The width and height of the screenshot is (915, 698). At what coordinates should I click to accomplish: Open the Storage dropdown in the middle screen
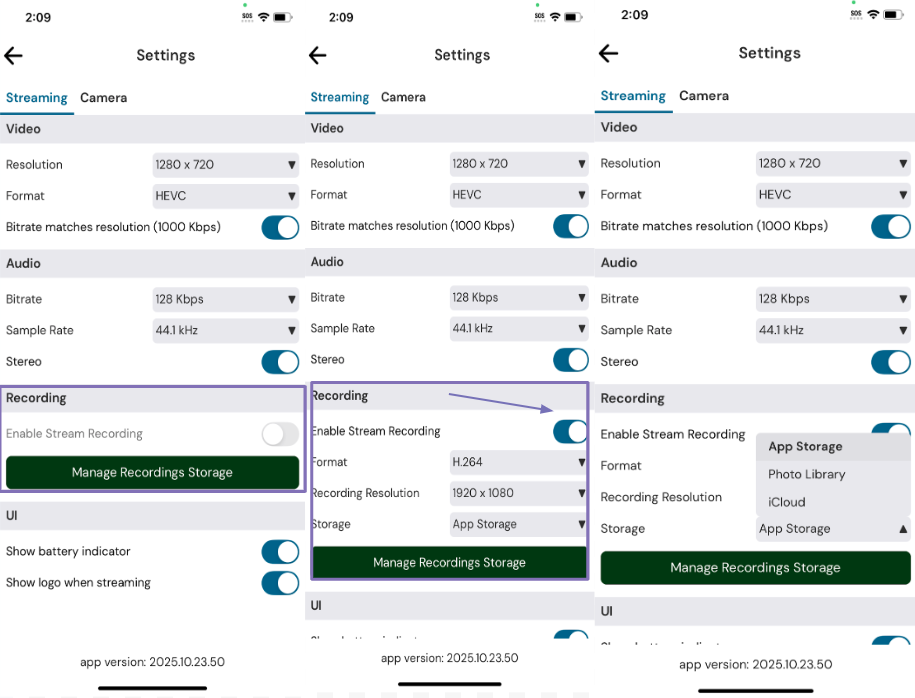pyautogui.click(x=518, y=524)
